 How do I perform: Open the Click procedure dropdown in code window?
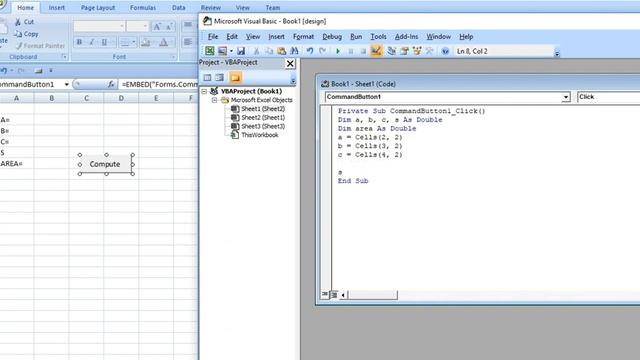[x=608, y=97]
